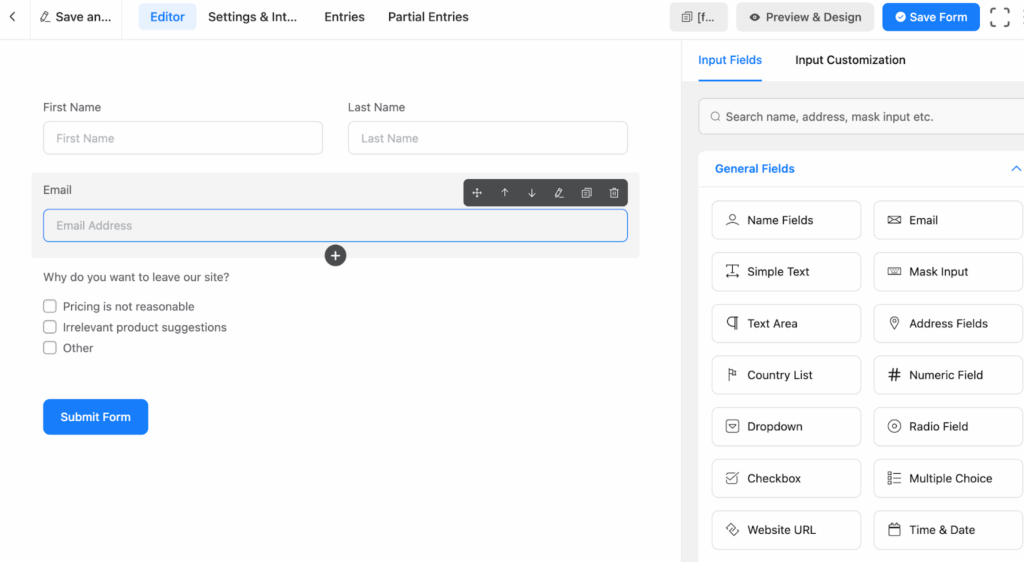1024x562 pixels.
Task: Toggle fullscreen mode icon
Action: [999, 17]
